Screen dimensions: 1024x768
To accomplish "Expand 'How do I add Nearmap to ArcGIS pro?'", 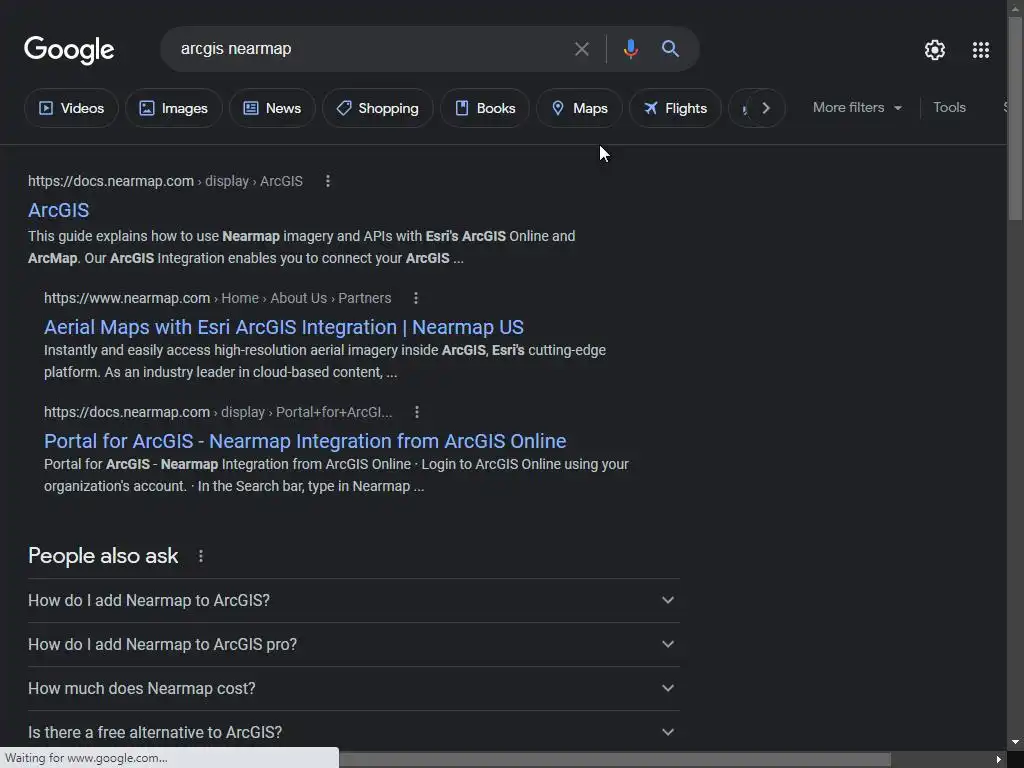I will pyautogui.click(x=353, y=645).
